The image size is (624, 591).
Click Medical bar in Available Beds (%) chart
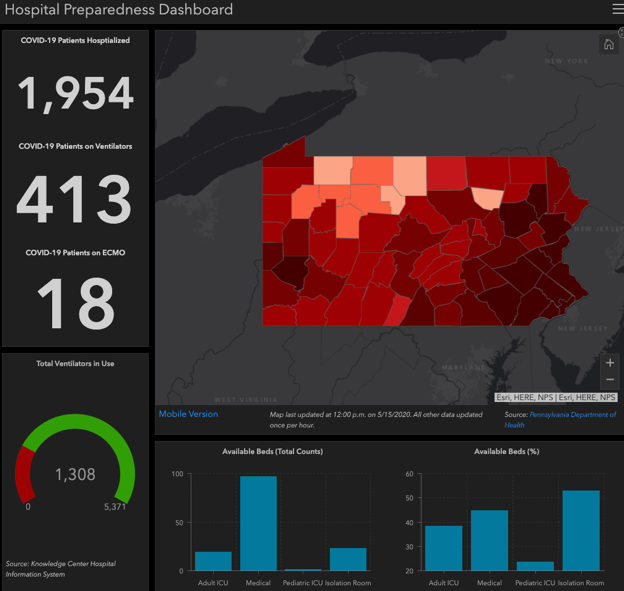coord(490,540)
